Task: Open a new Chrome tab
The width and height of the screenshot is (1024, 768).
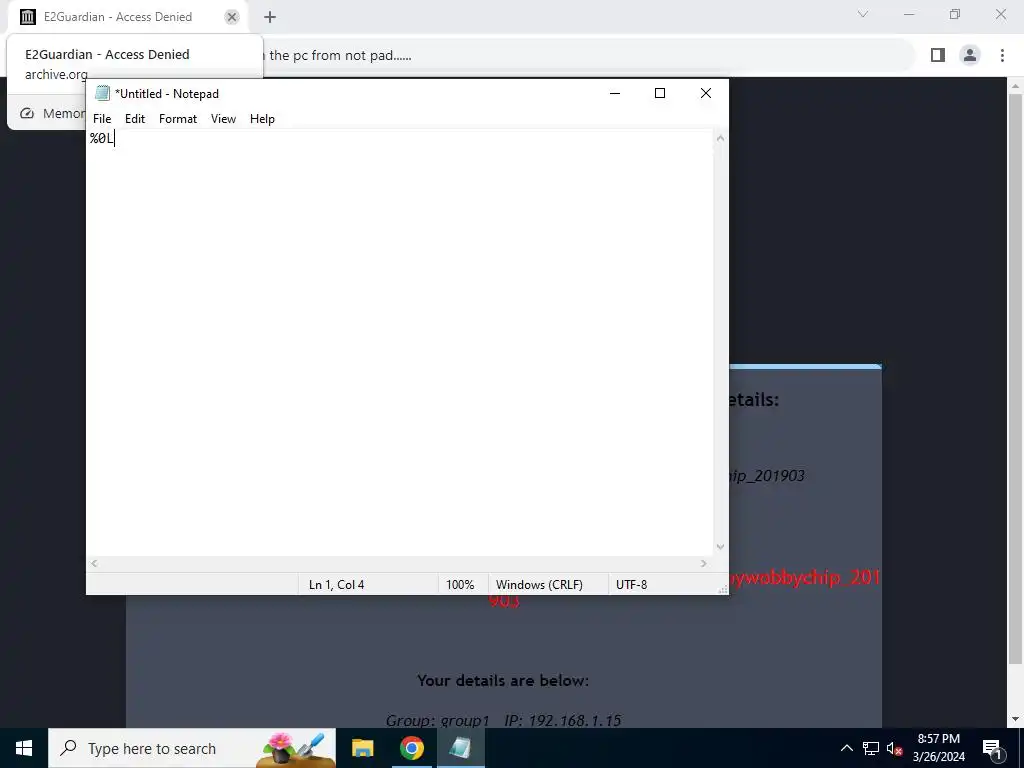Action: [x=270, y=17]
